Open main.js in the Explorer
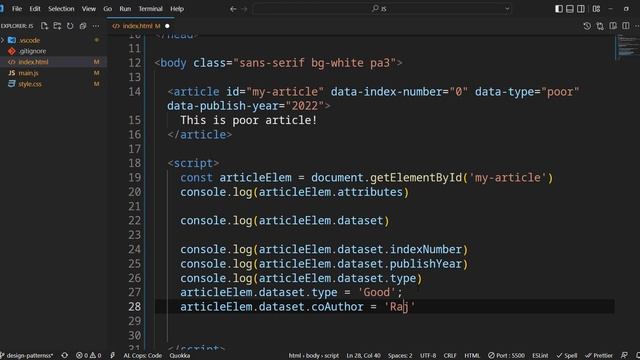The width and height of the screenshot is (640, 360). click(x=53, y=73)
